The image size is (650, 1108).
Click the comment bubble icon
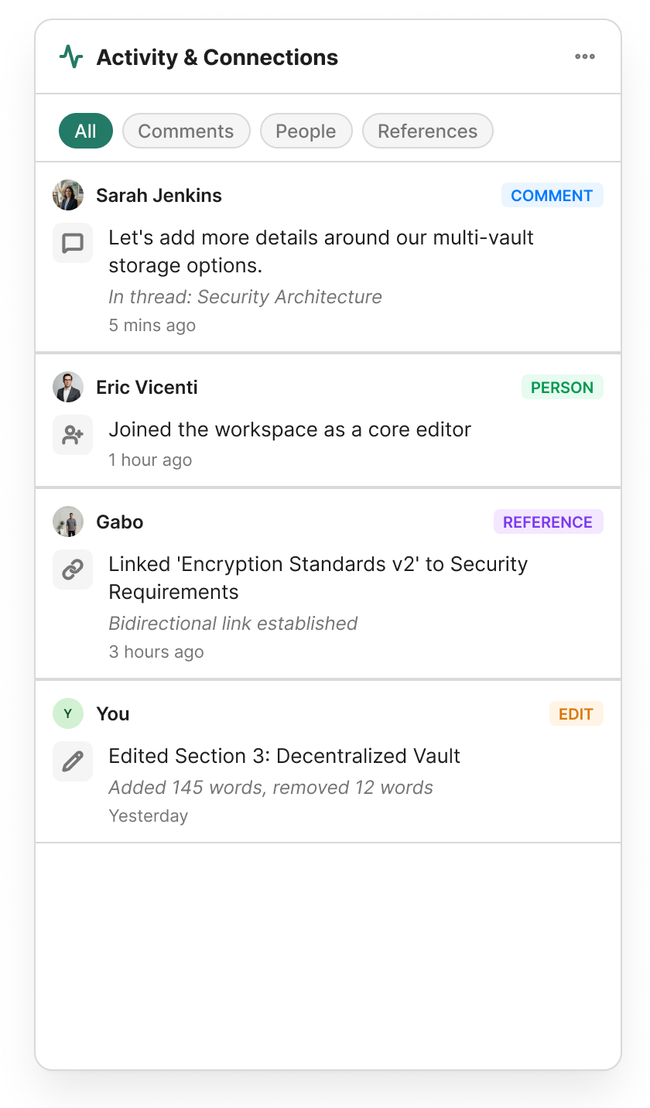click(x=73, y=243)
